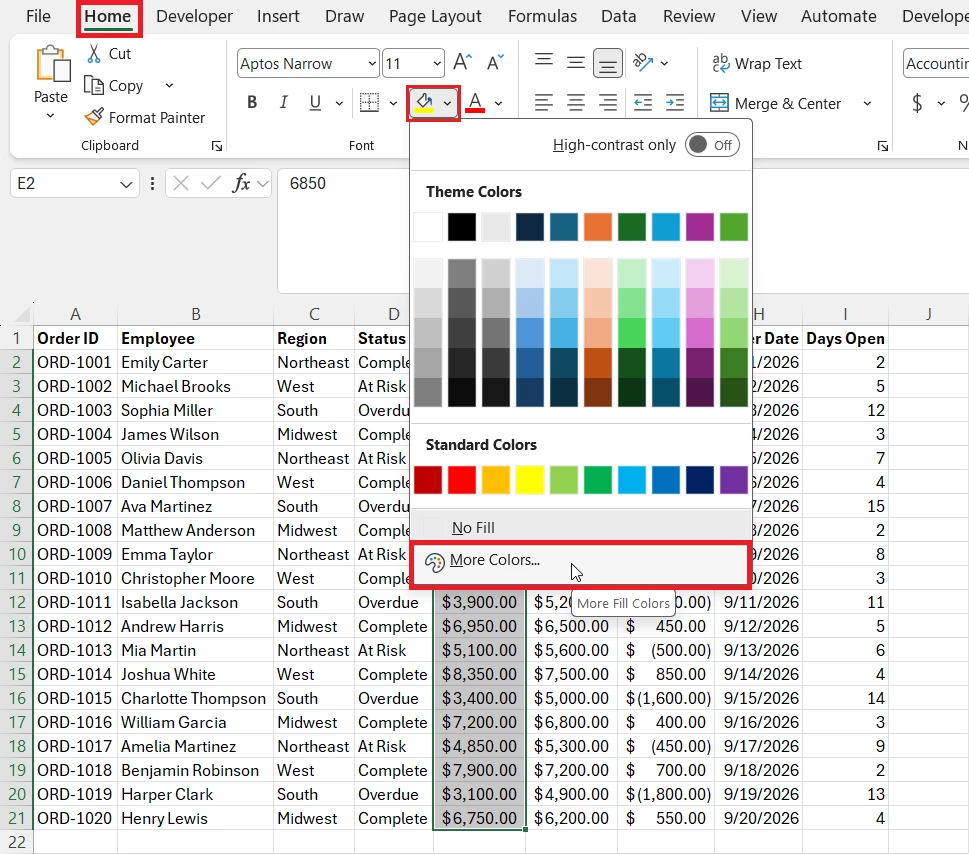This screenshot has width=969, height=854.
Task: Open the Orientation dropdown arrow
Action: (664, 63)
